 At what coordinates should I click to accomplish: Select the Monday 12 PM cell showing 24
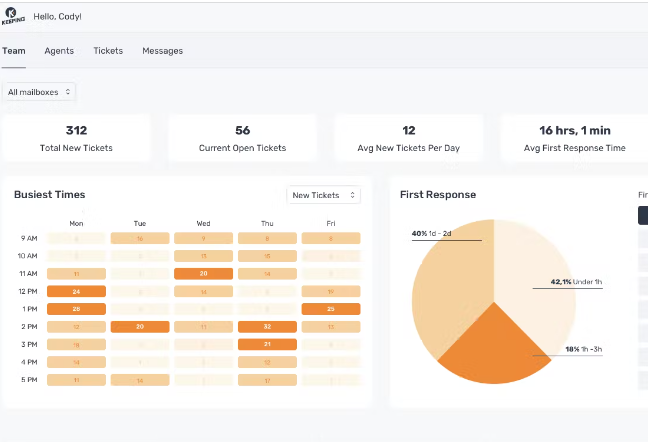click(76, 291)
